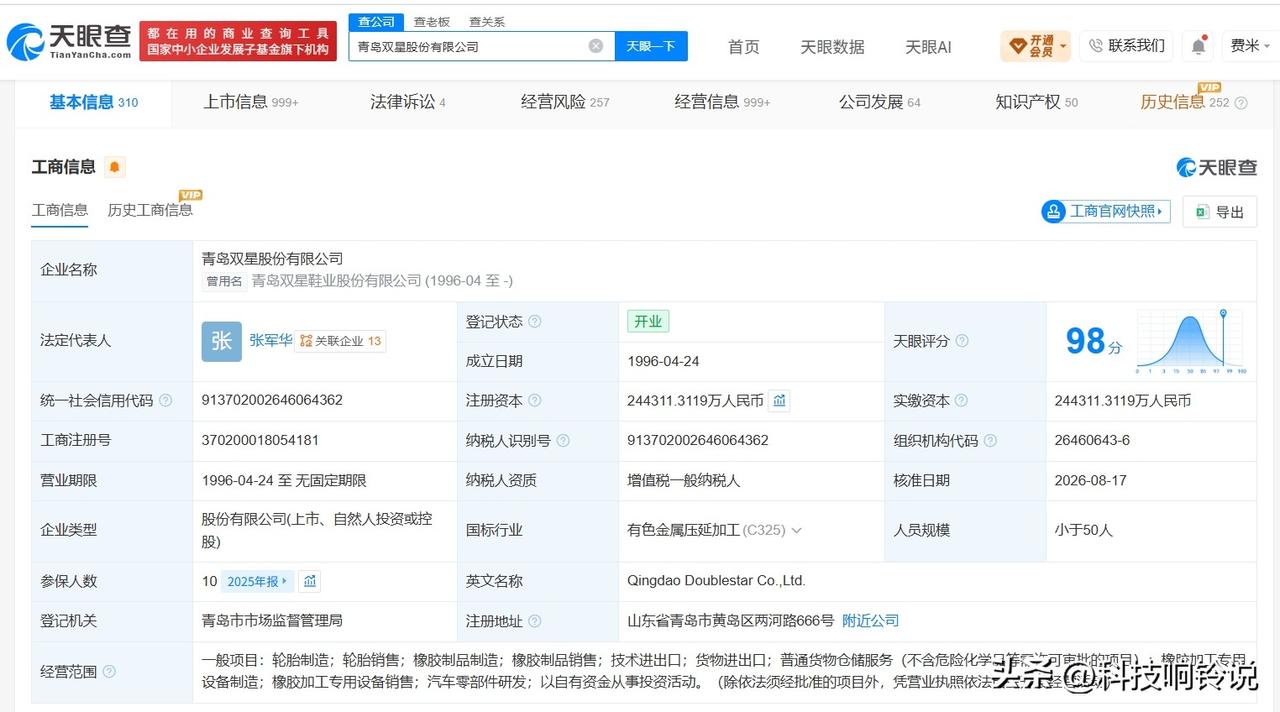Click the phone icon in 联系我们
Screen dimensions: 1280x712
pyautogui.click(x=1095, y=46)
